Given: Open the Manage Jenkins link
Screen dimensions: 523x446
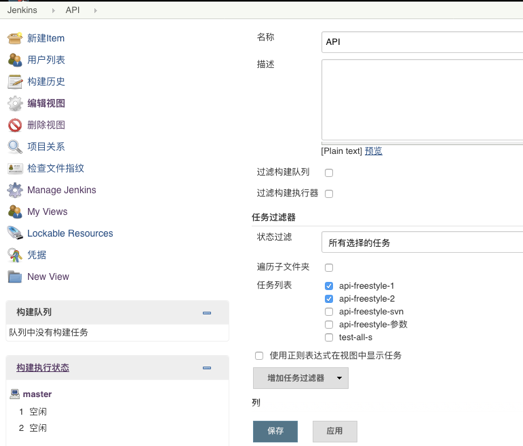Looking at the screenshot, I should coord(62,190).
